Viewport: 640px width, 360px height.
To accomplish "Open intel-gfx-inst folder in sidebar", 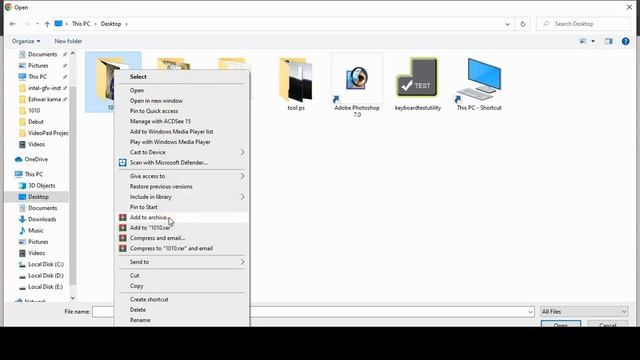I will point(44,88).
